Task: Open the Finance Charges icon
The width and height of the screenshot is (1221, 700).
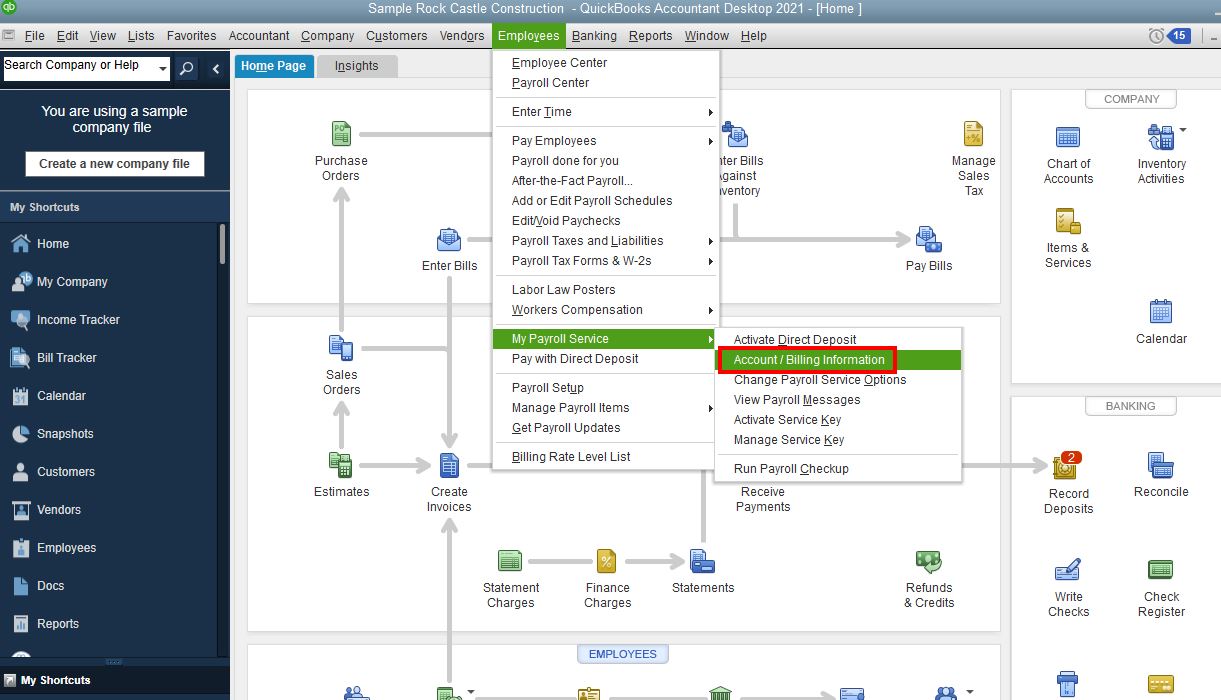Action: pyautogui.click(x=607, y=561)
